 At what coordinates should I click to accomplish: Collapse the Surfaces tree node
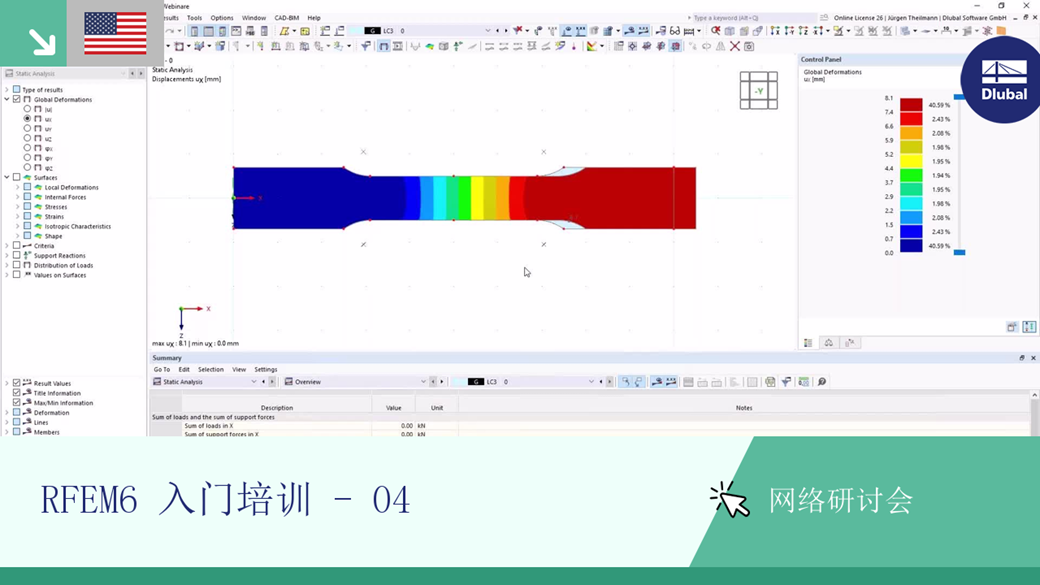[x=7, y=177]
